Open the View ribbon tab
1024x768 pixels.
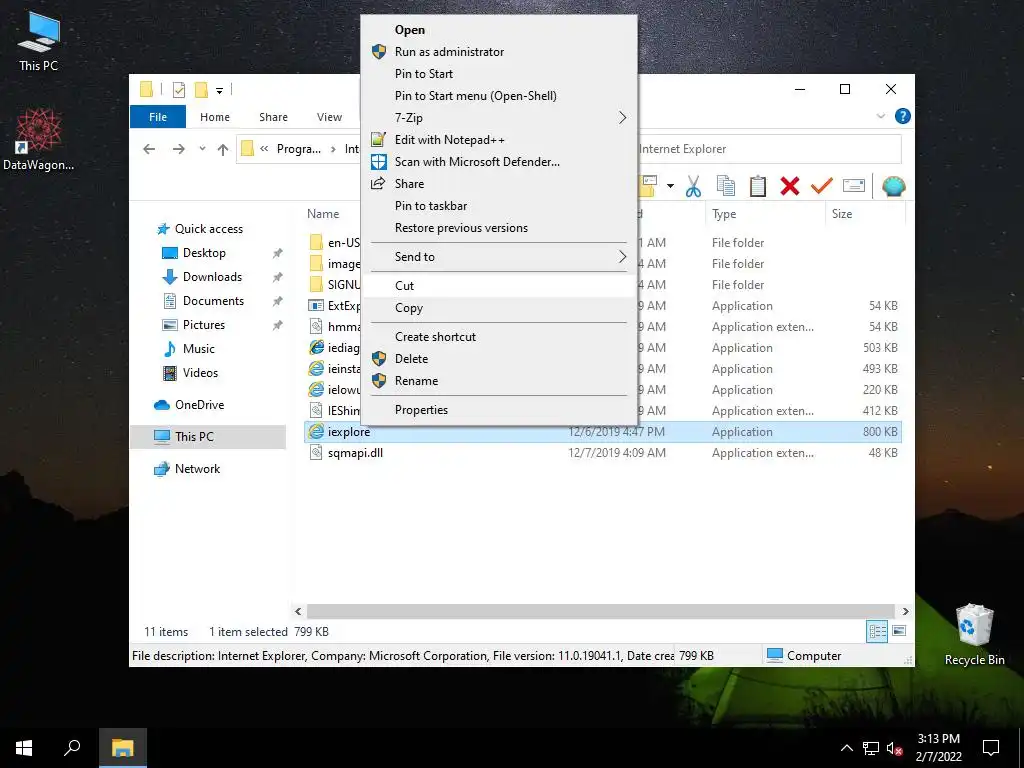(x=329, y=117)
